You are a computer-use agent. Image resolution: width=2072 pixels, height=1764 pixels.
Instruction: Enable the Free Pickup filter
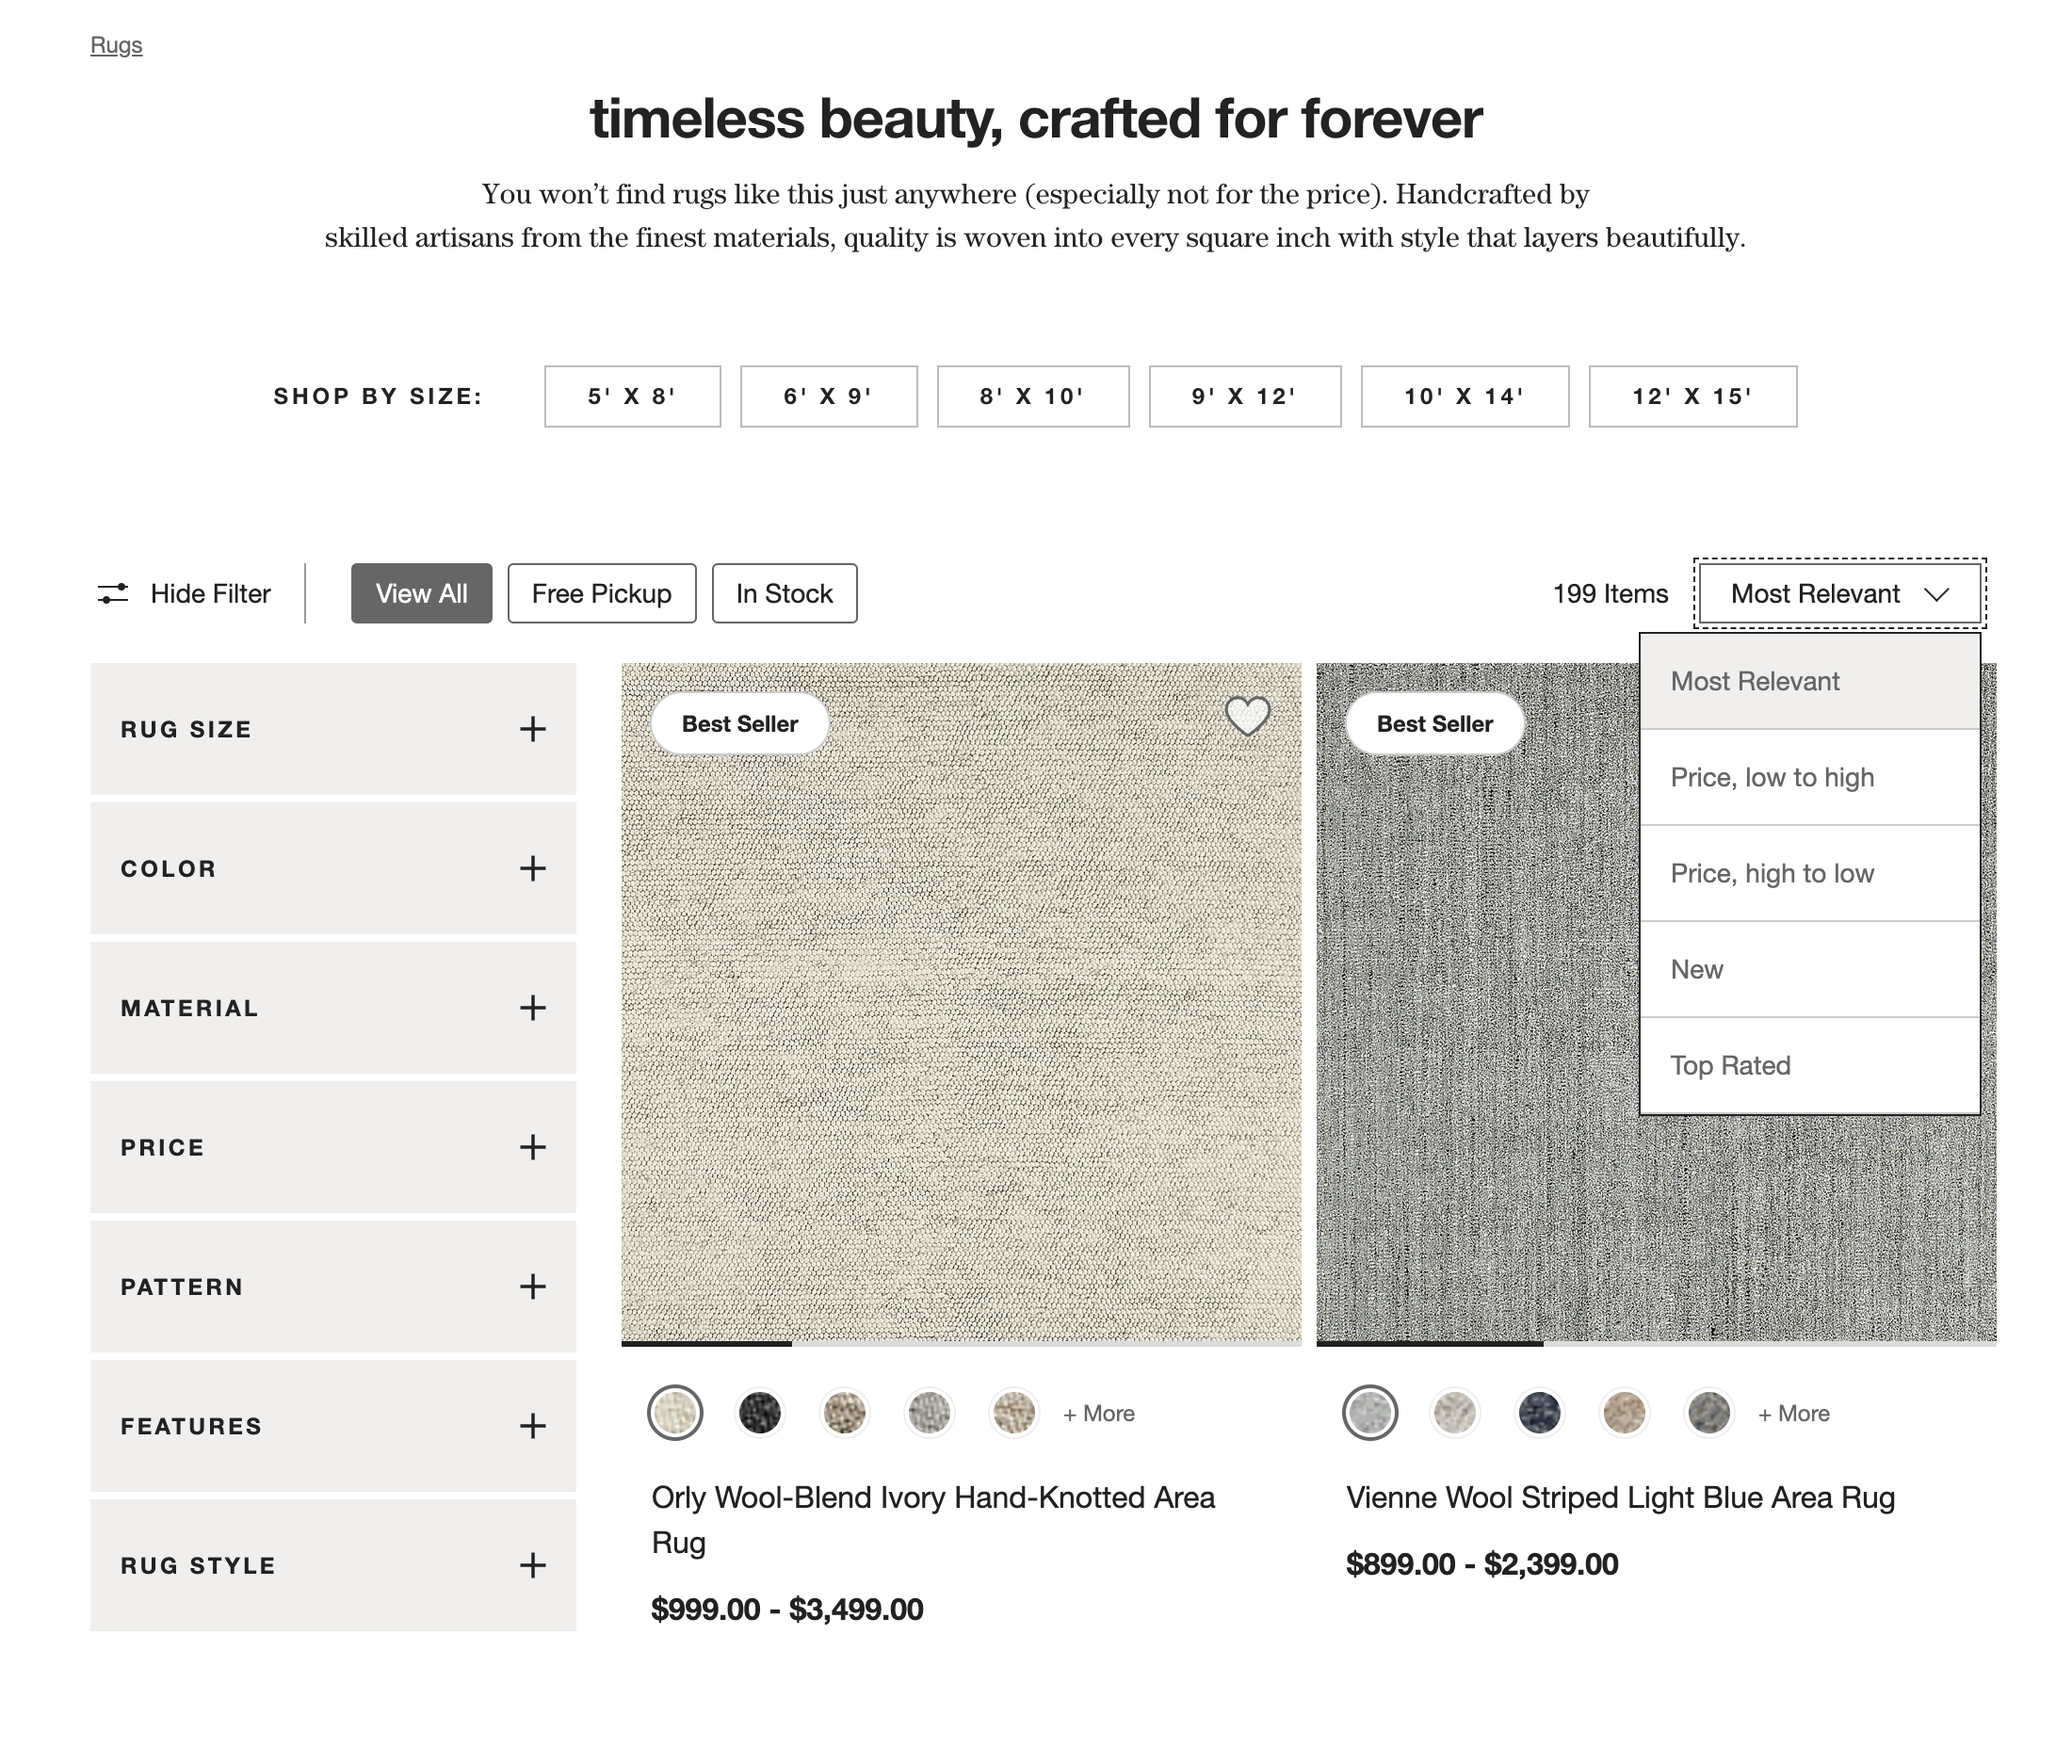(601, 593)
